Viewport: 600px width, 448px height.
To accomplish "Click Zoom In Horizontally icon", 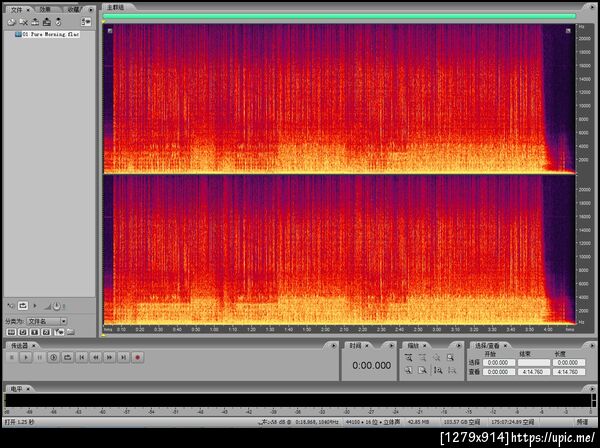I will tap(408, 358).
